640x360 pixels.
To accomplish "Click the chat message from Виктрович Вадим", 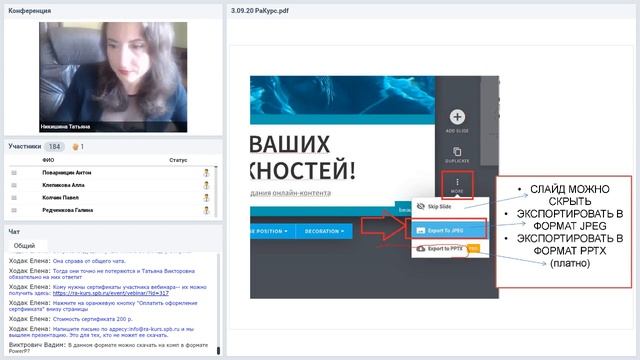I will (x=108, y=348).
